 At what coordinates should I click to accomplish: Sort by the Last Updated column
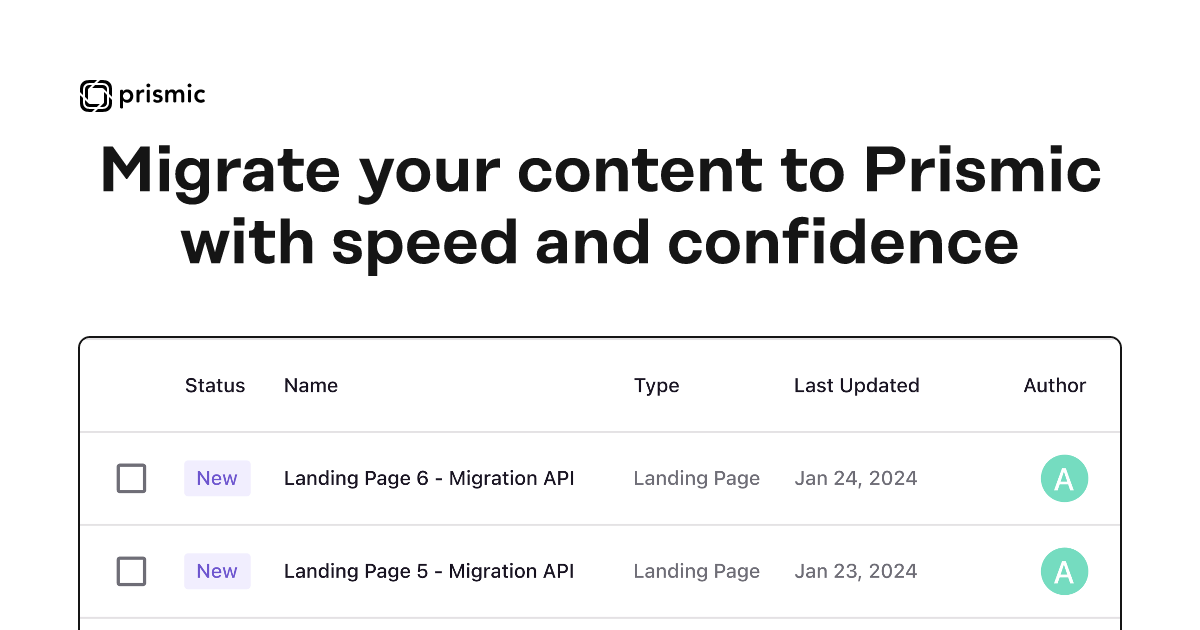[857, 385]
